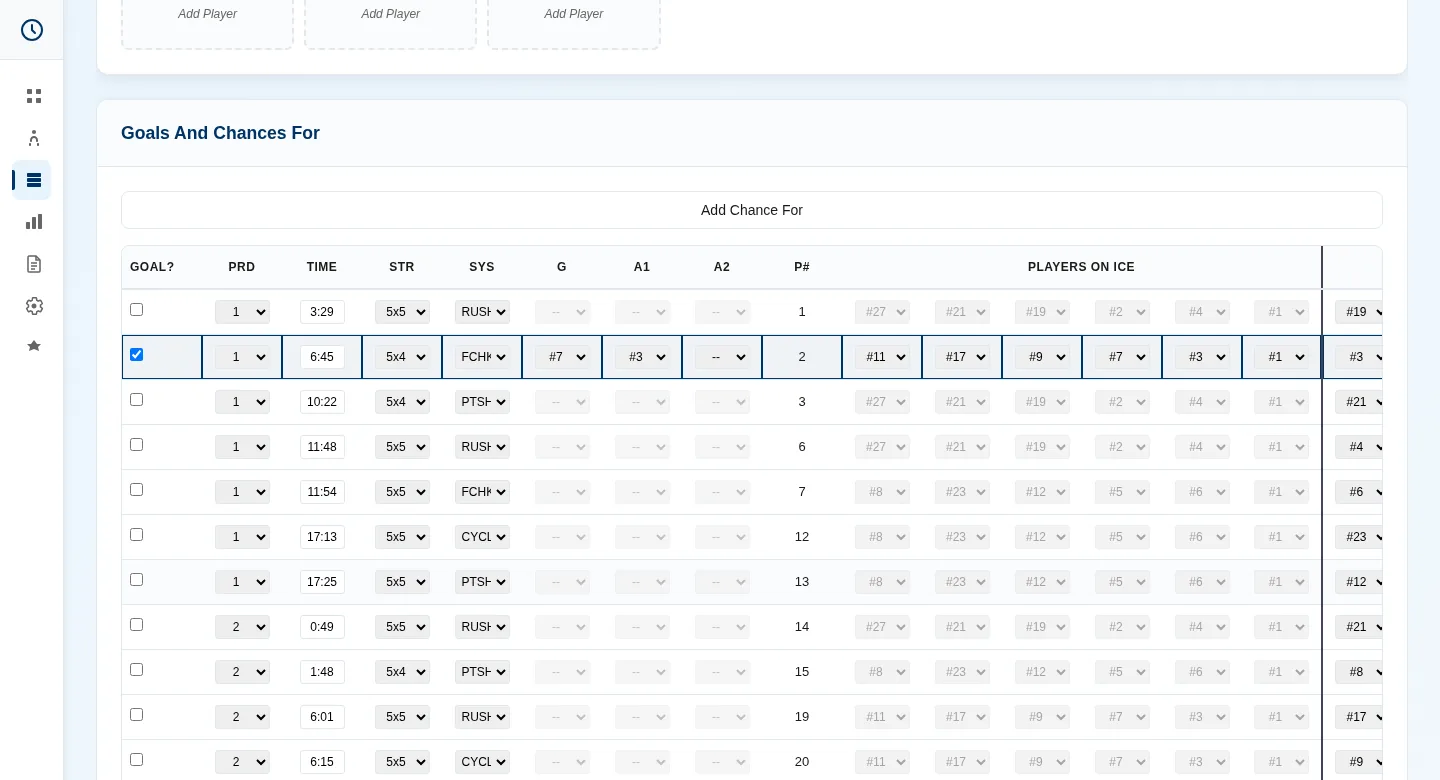Mark the 3:29 chance as a goal

[x=137, y=310]
